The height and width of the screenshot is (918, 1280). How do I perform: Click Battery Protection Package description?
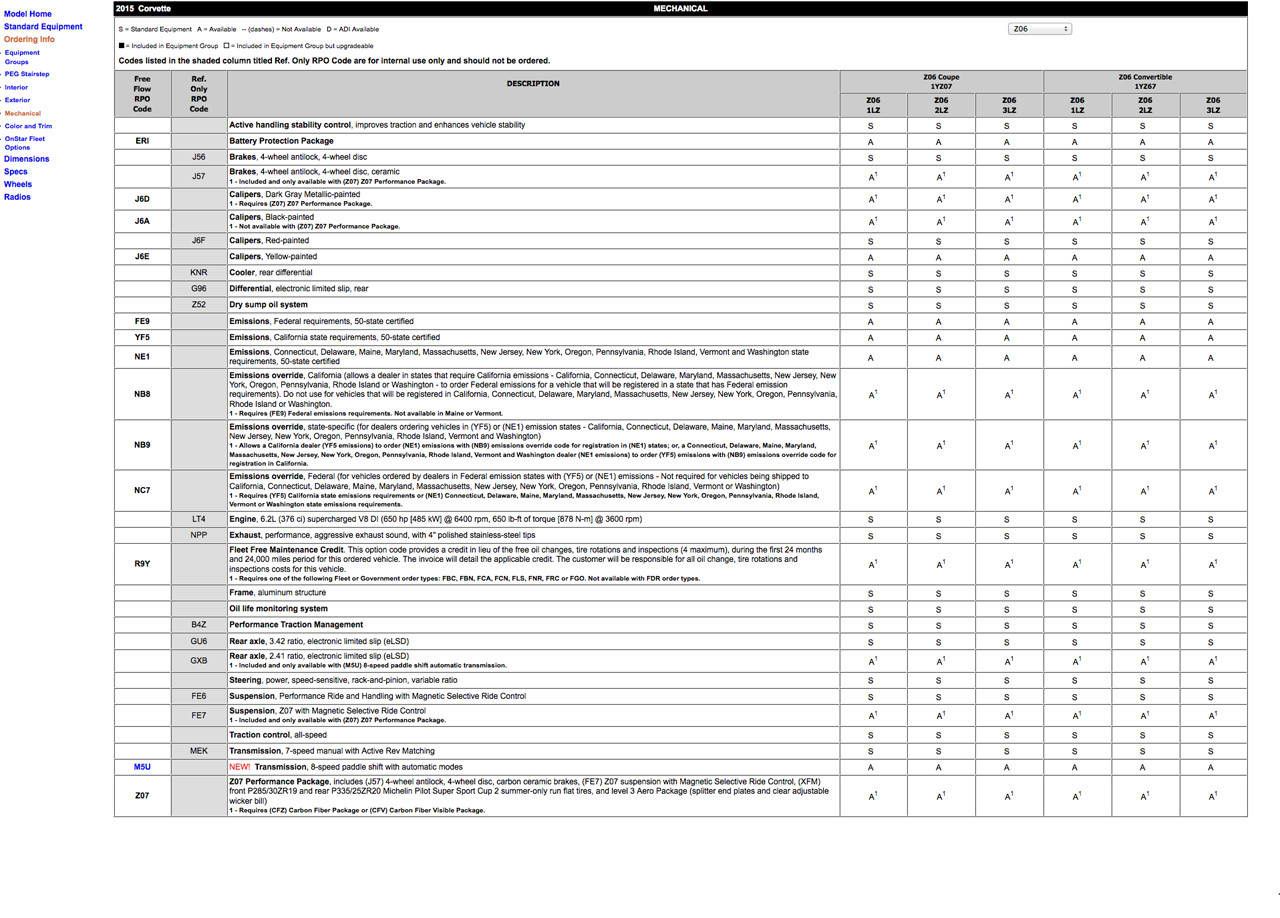(x=282, y=141)
